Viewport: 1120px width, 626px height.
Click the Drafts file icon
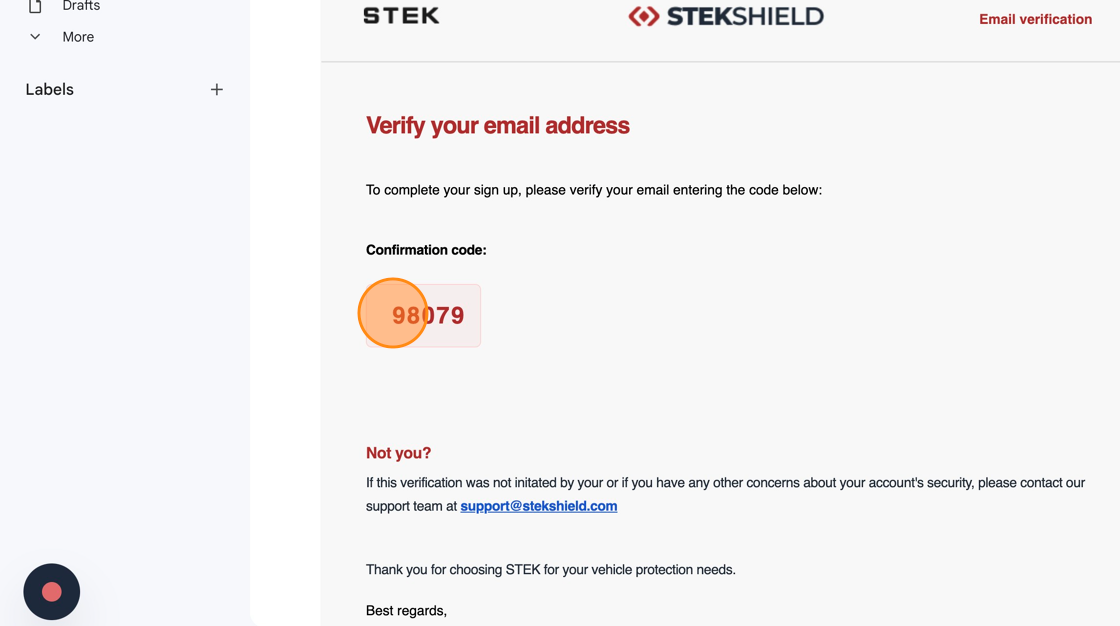tap(35, 6)
